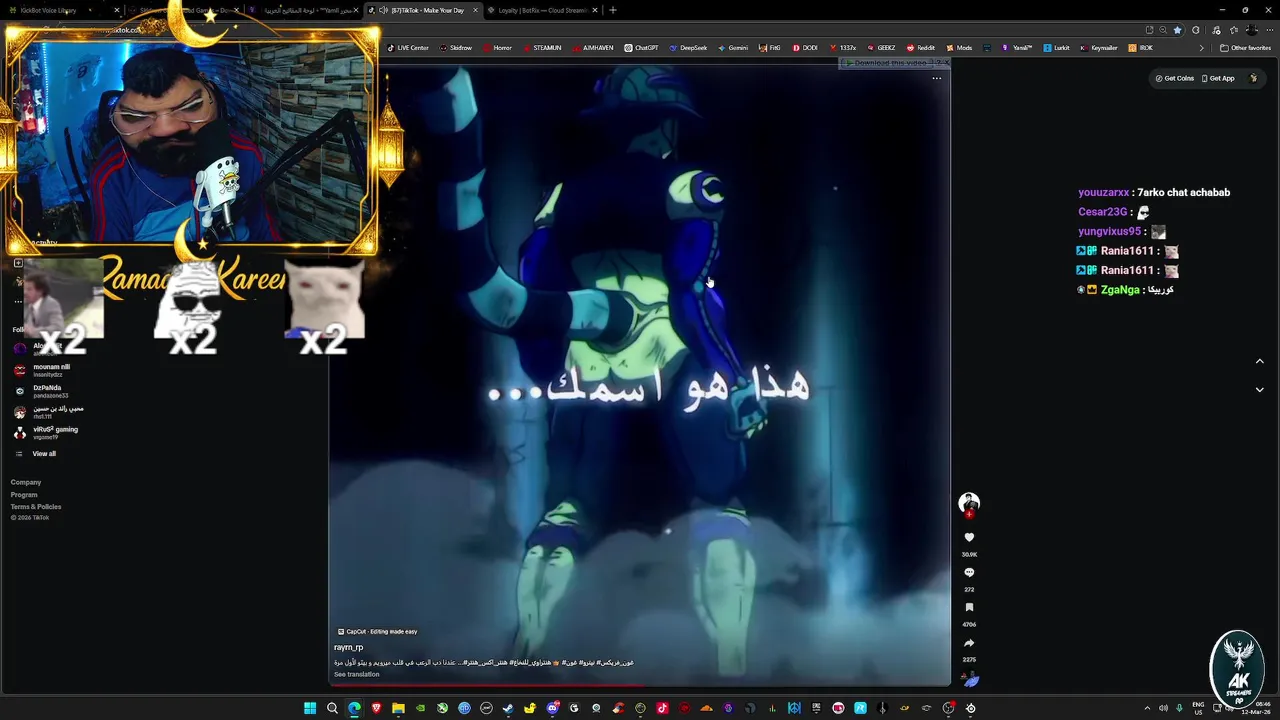Screen dimensions: 1280x720
Task: Open View all in the following list
Action: point(44,454)
